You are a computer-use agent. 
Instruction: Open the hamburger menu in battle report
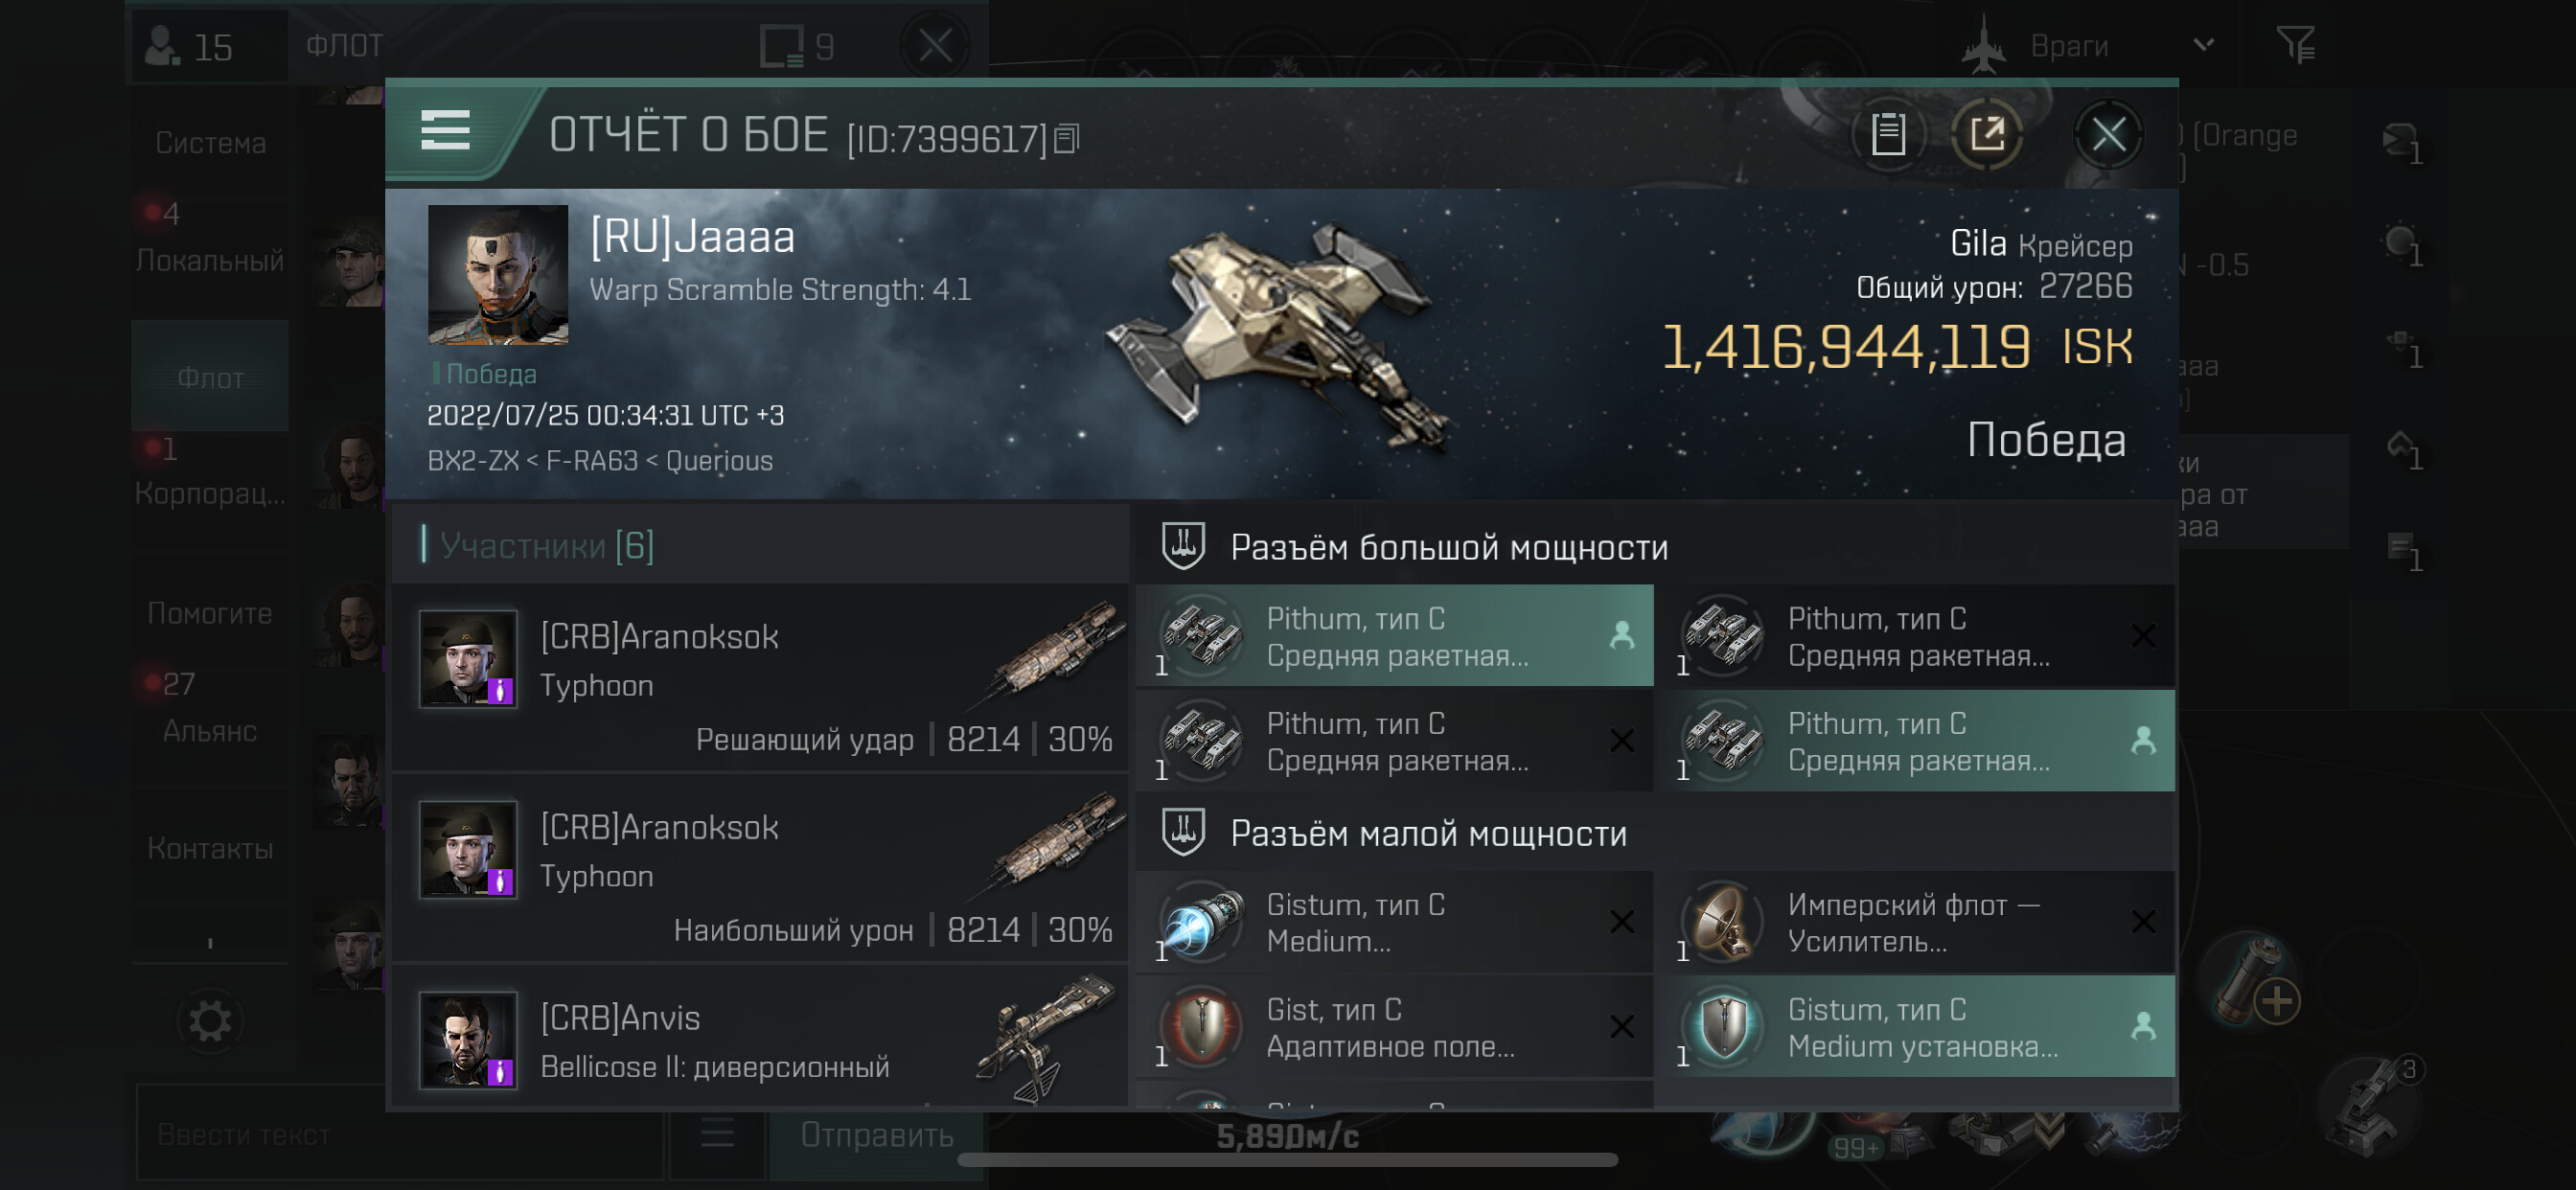pyautogui.click(x=445, y=131)
